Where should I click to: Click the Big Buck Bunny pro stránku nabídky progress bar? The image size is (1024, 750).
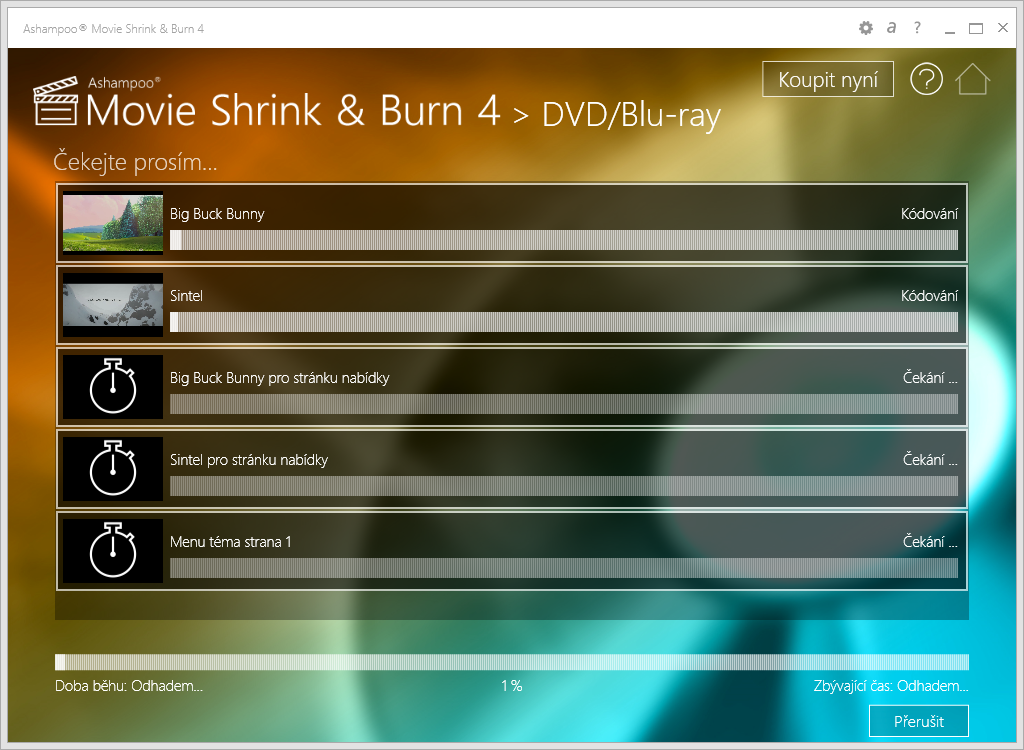coord(564,404)
